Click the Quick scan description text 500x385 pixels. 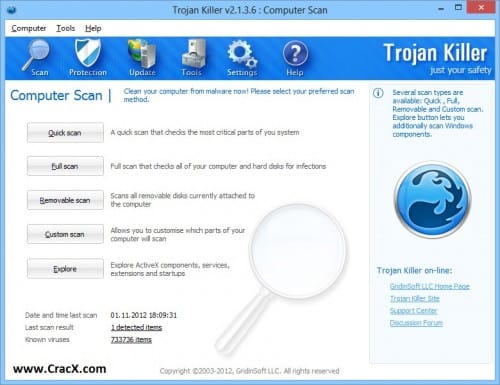[x=205, y=133]
